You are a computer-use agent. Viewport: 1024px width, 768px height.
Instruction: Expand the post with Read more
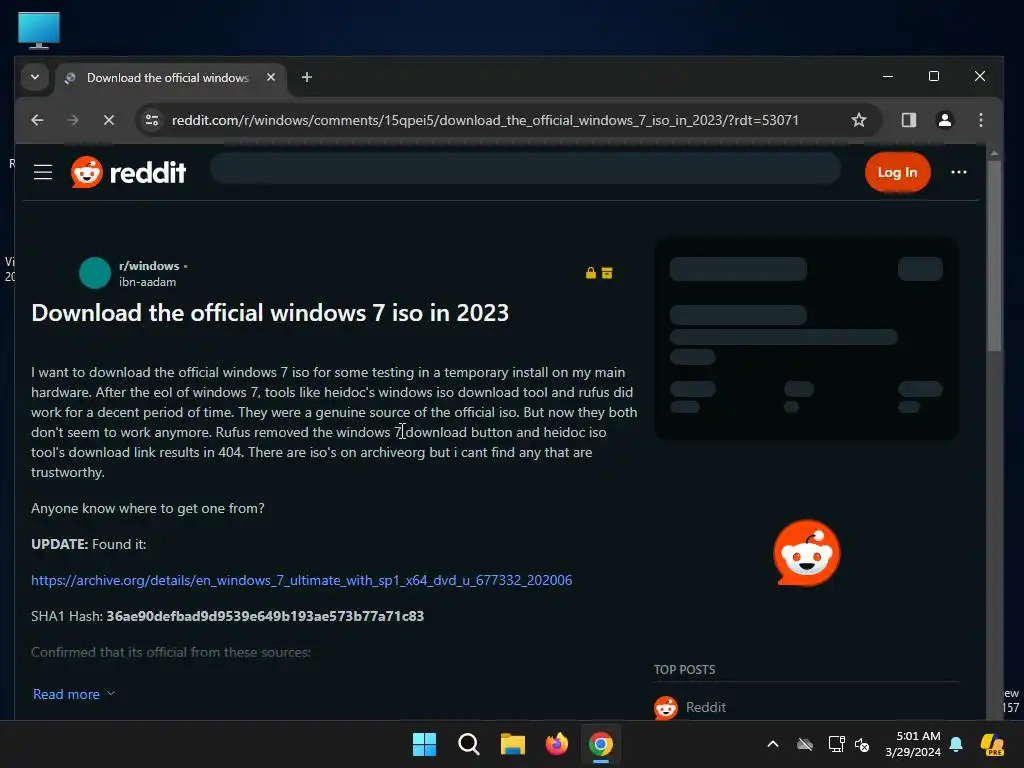[73, 694]
